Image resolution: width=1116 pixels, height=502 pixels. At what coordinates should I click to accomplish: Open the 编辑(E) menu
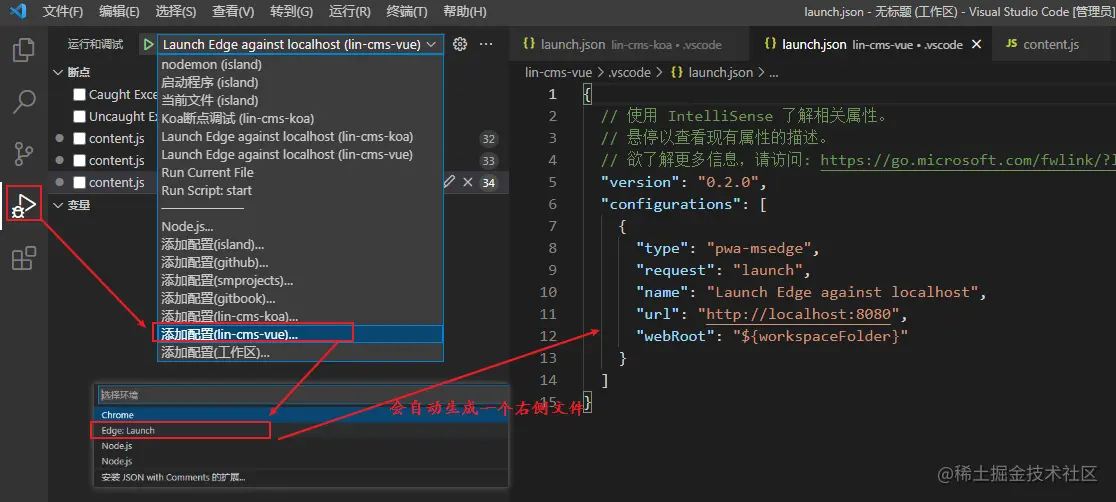click(x=120, y=12)
